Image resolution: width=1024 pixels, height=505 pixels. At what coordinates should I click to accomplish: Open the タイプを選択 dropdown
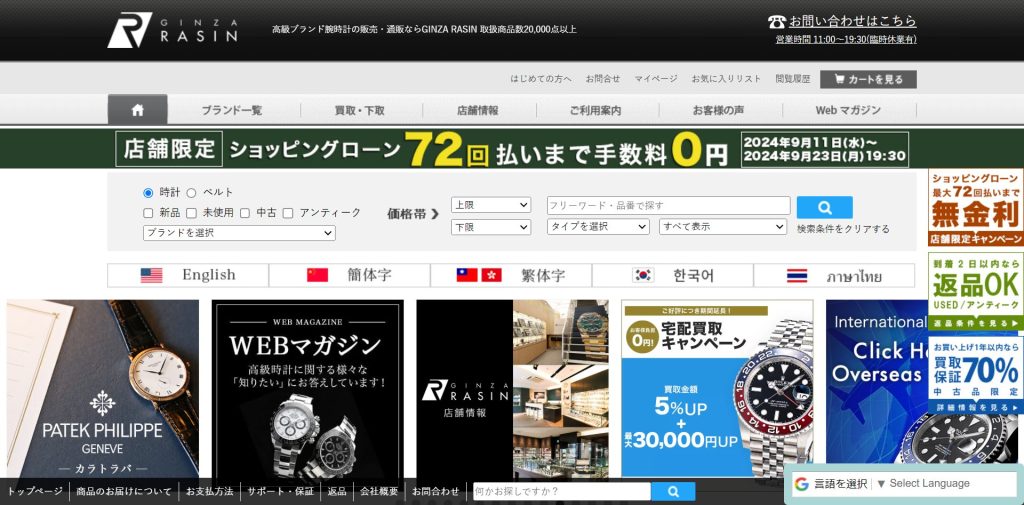pos(598,227)
